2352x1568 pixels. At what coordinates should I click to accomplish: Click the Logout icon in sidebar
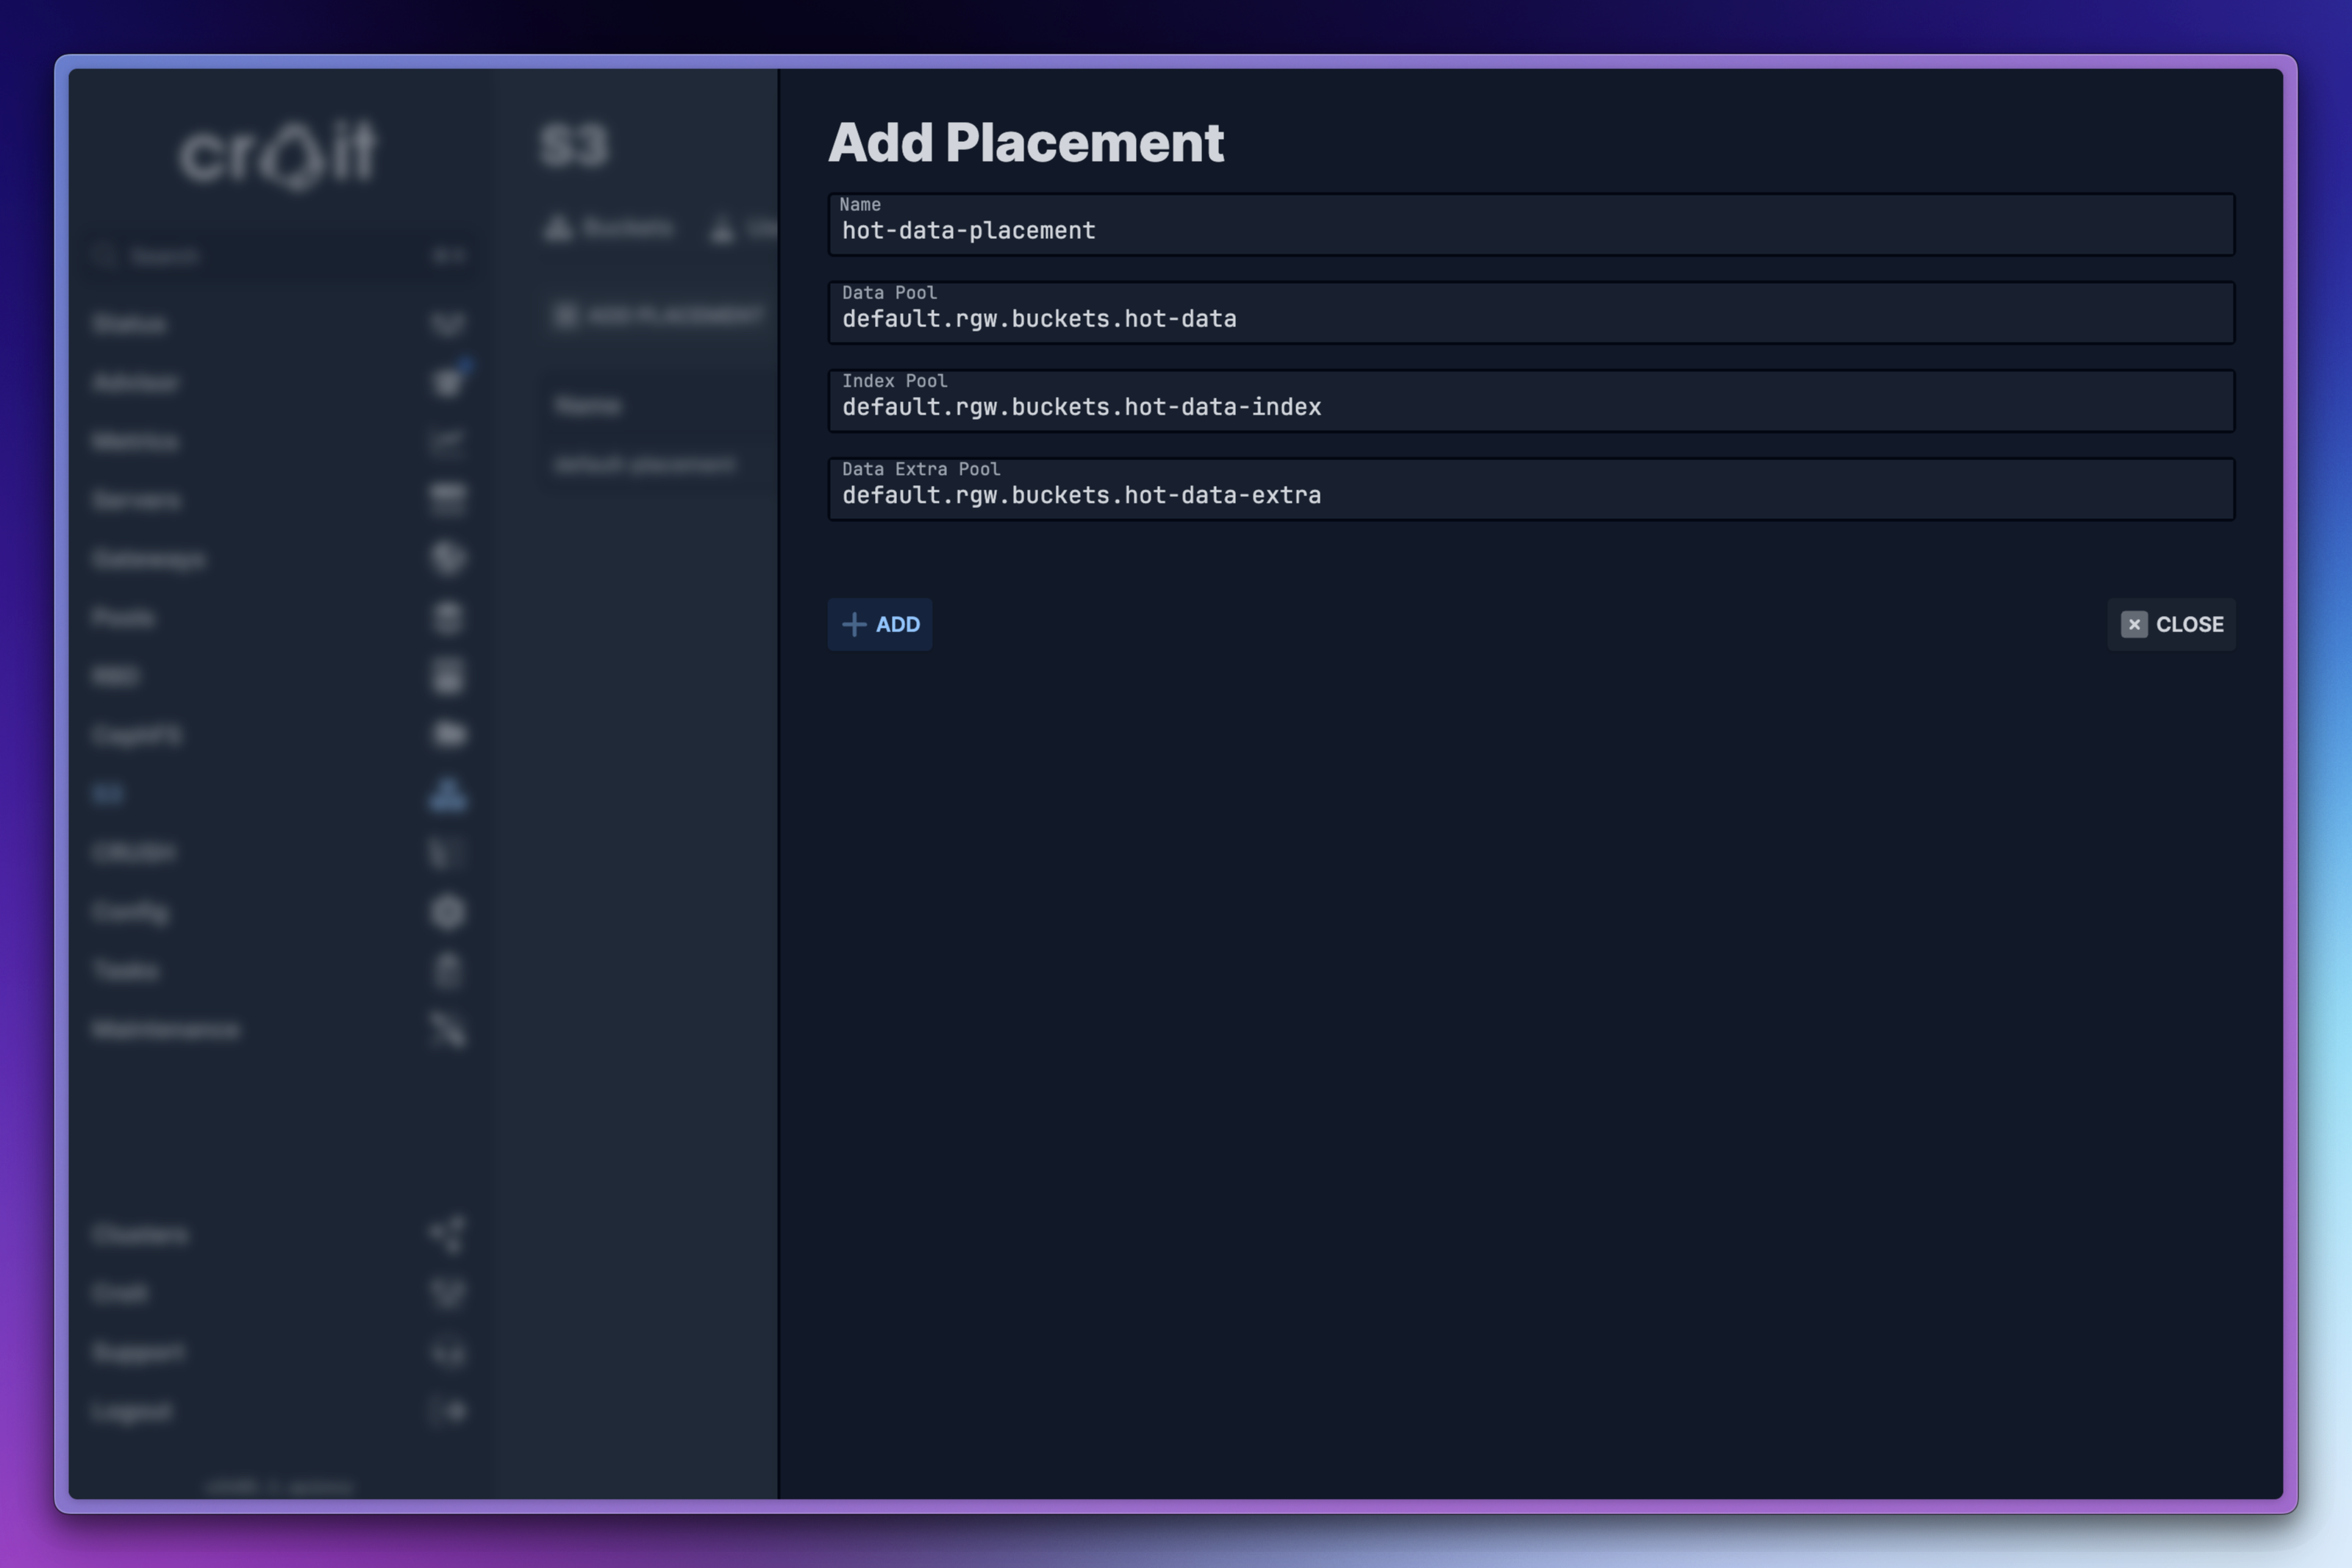pos(448,1411)
